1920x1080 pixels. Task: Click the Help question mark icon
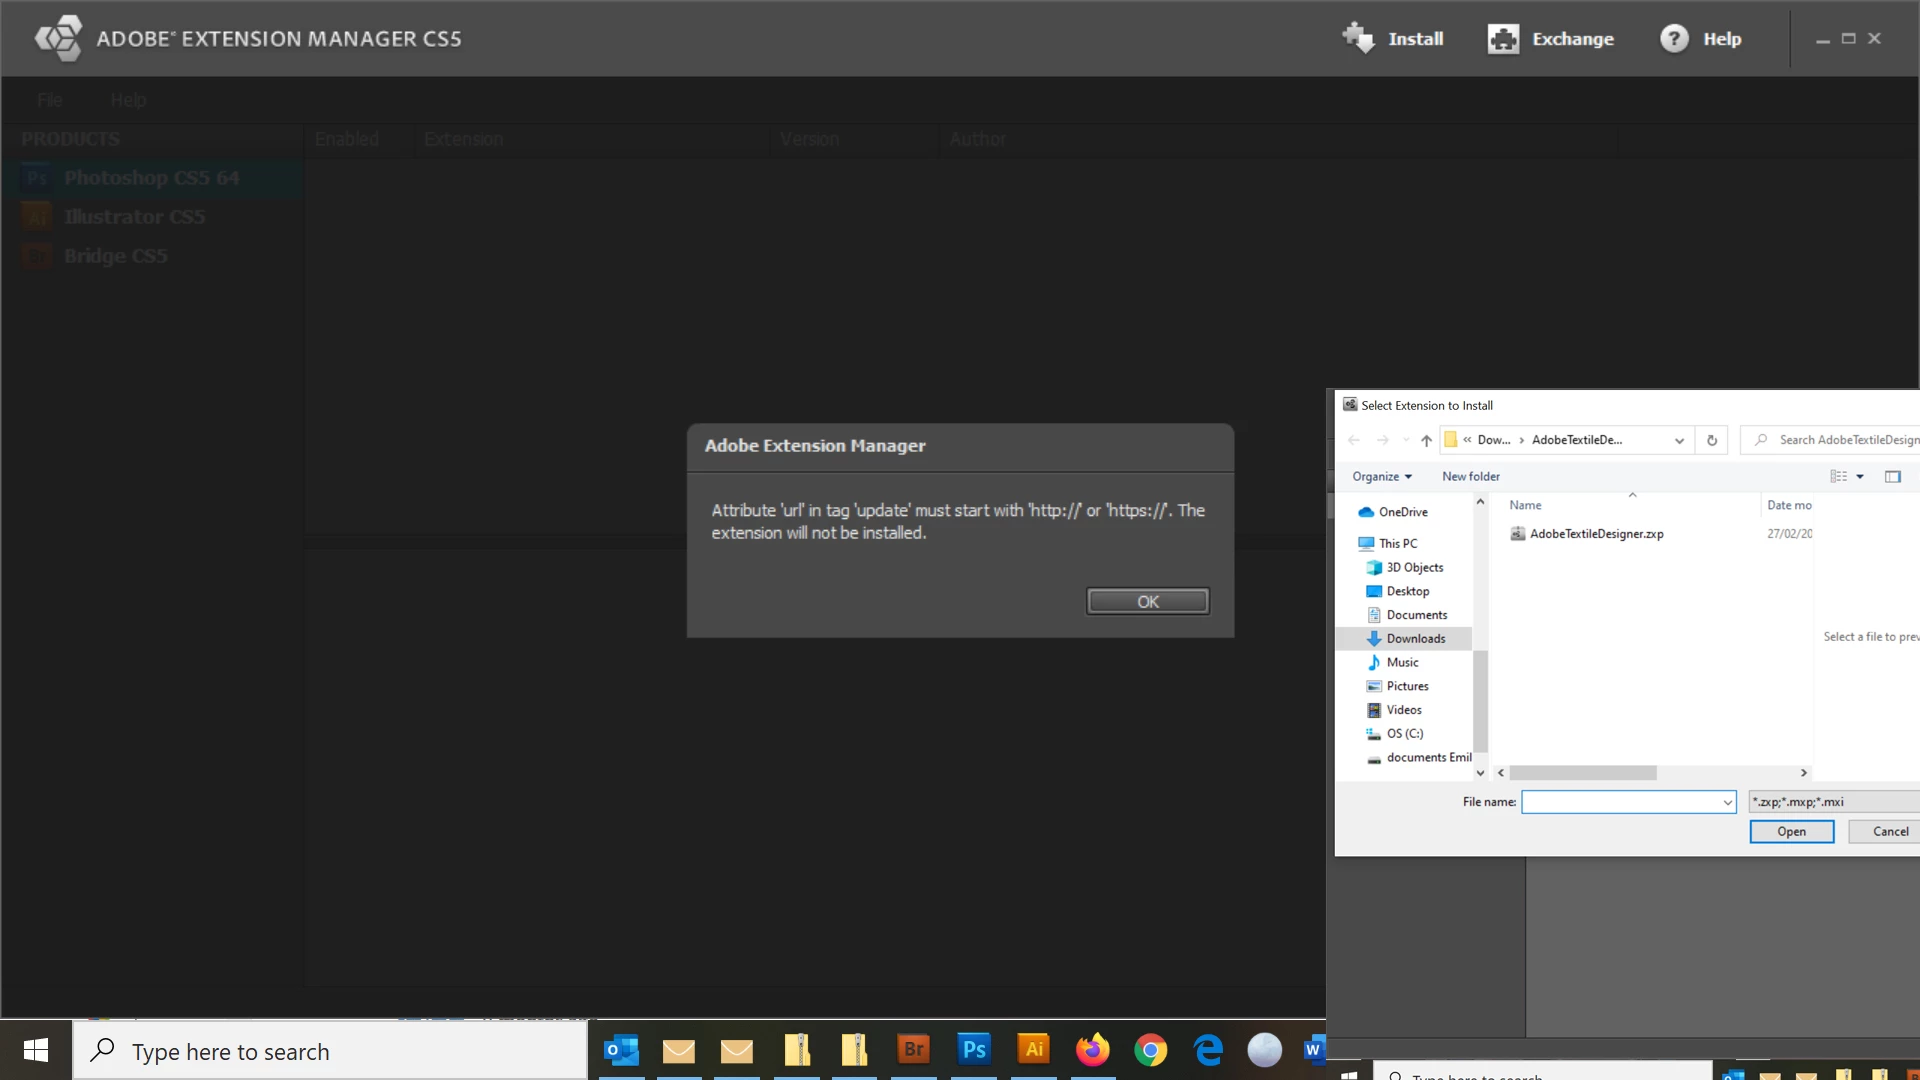point(1673,38)
